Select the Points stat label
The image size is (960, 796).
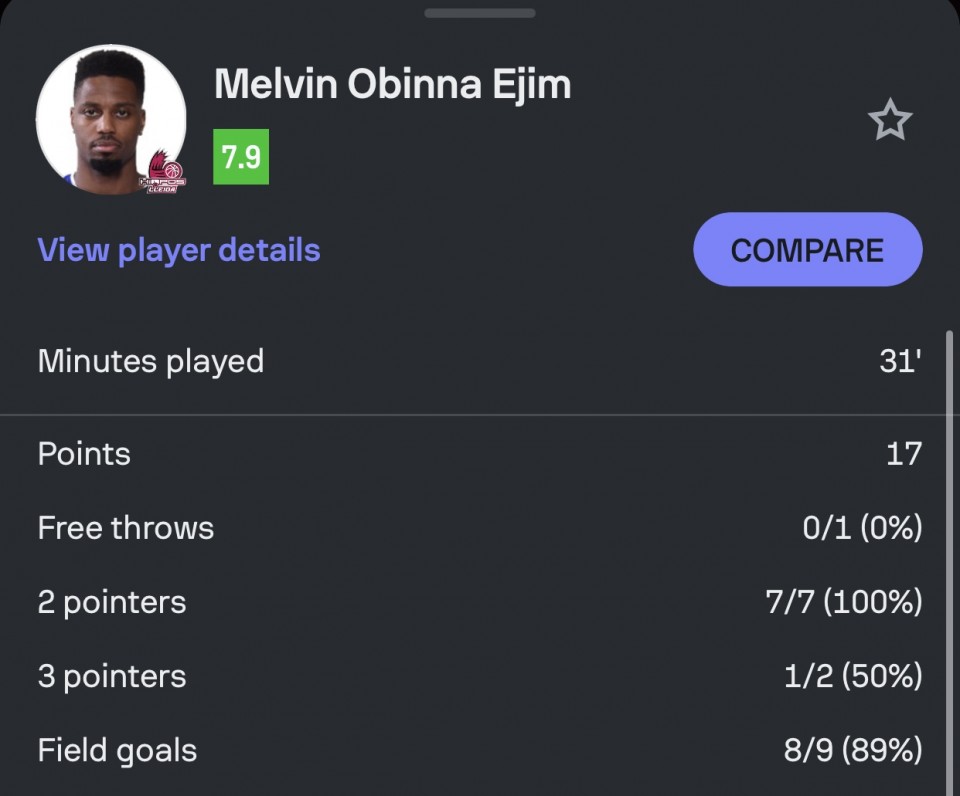click(84, 454)
